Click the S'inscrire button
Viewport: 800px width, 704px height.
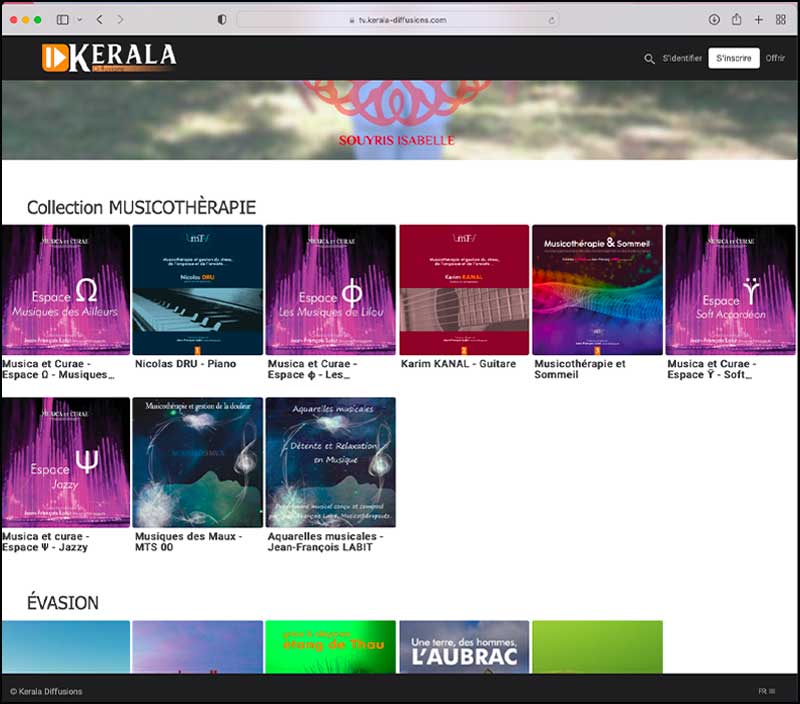point(734,58)
